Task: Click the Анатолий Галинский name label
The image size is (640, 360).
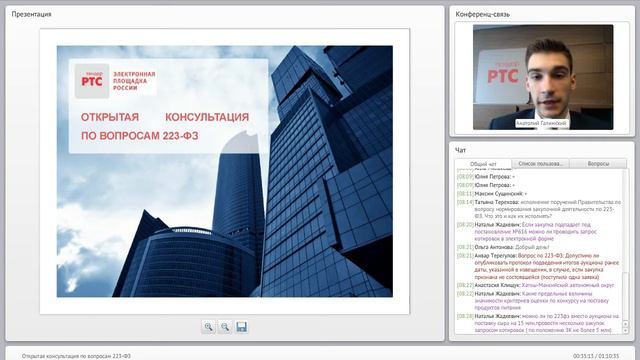Action: point(541,123)
